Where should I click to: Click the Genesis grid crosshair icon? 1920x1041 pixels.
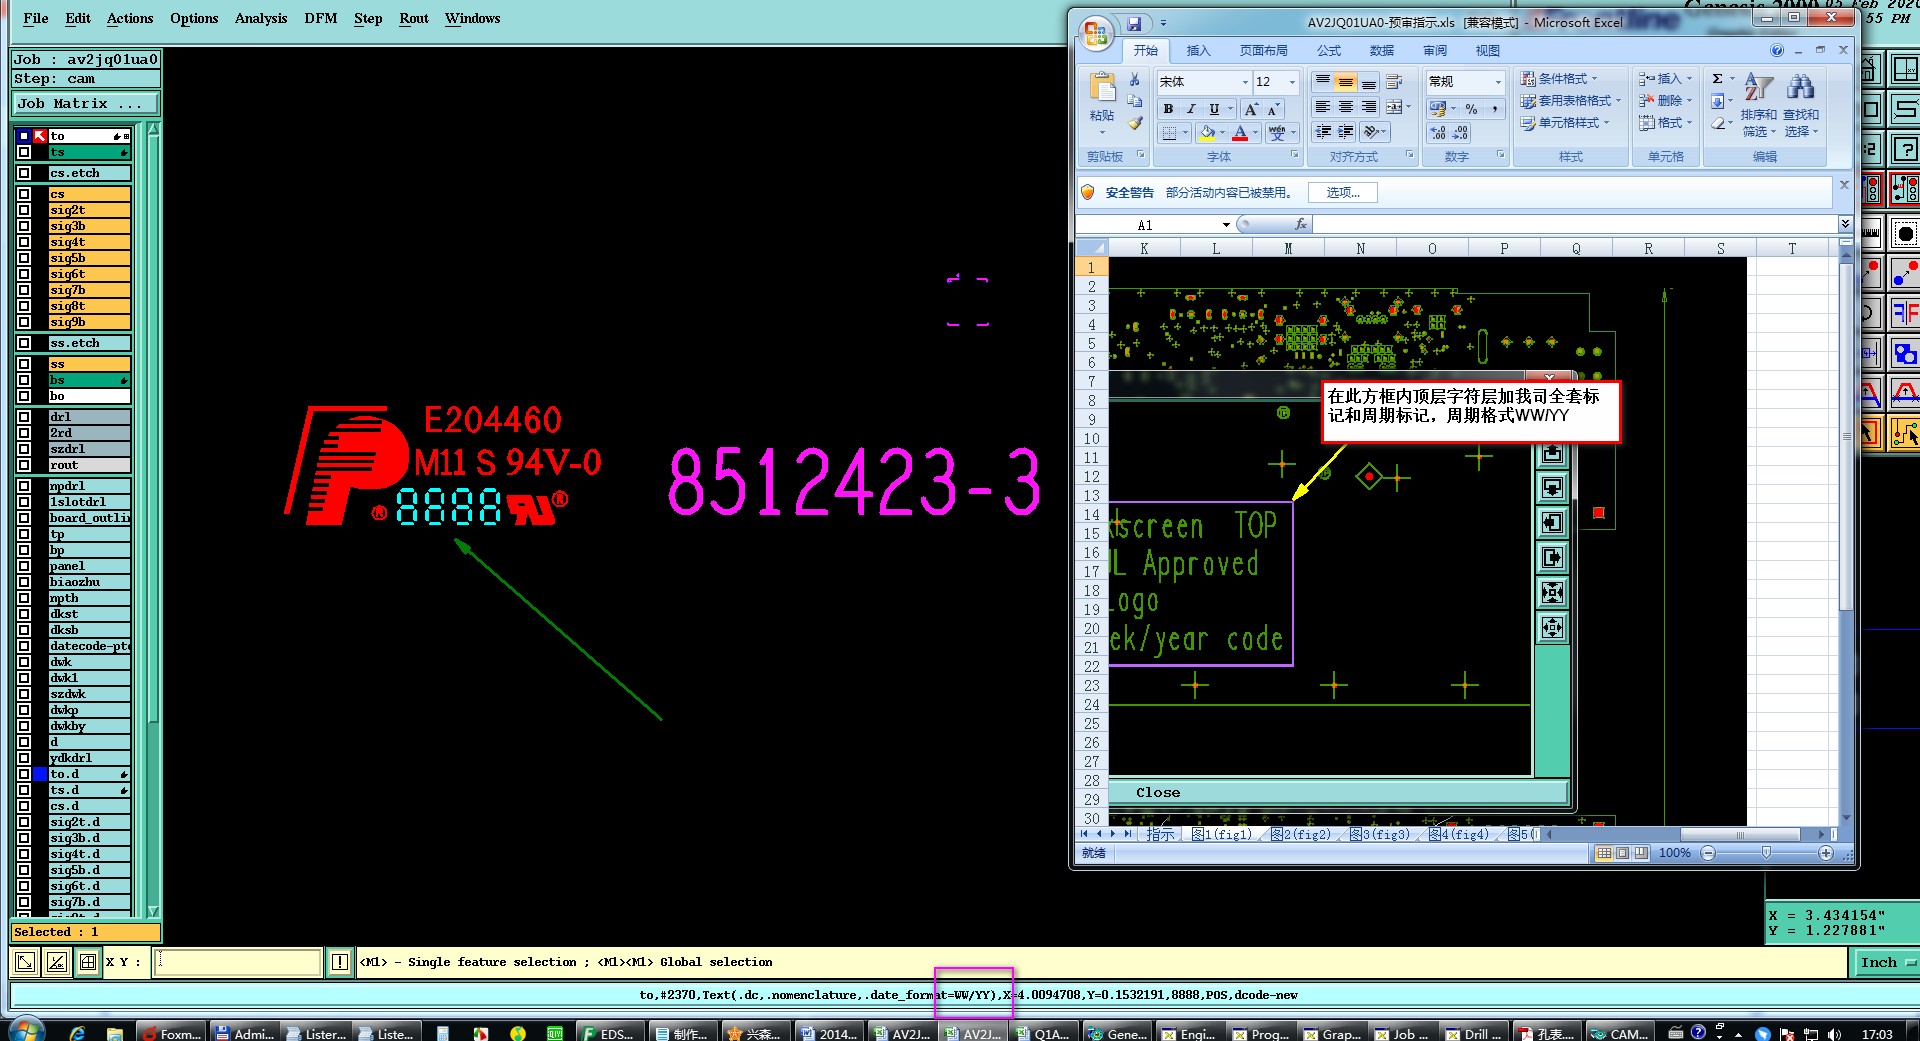(88, 962)
